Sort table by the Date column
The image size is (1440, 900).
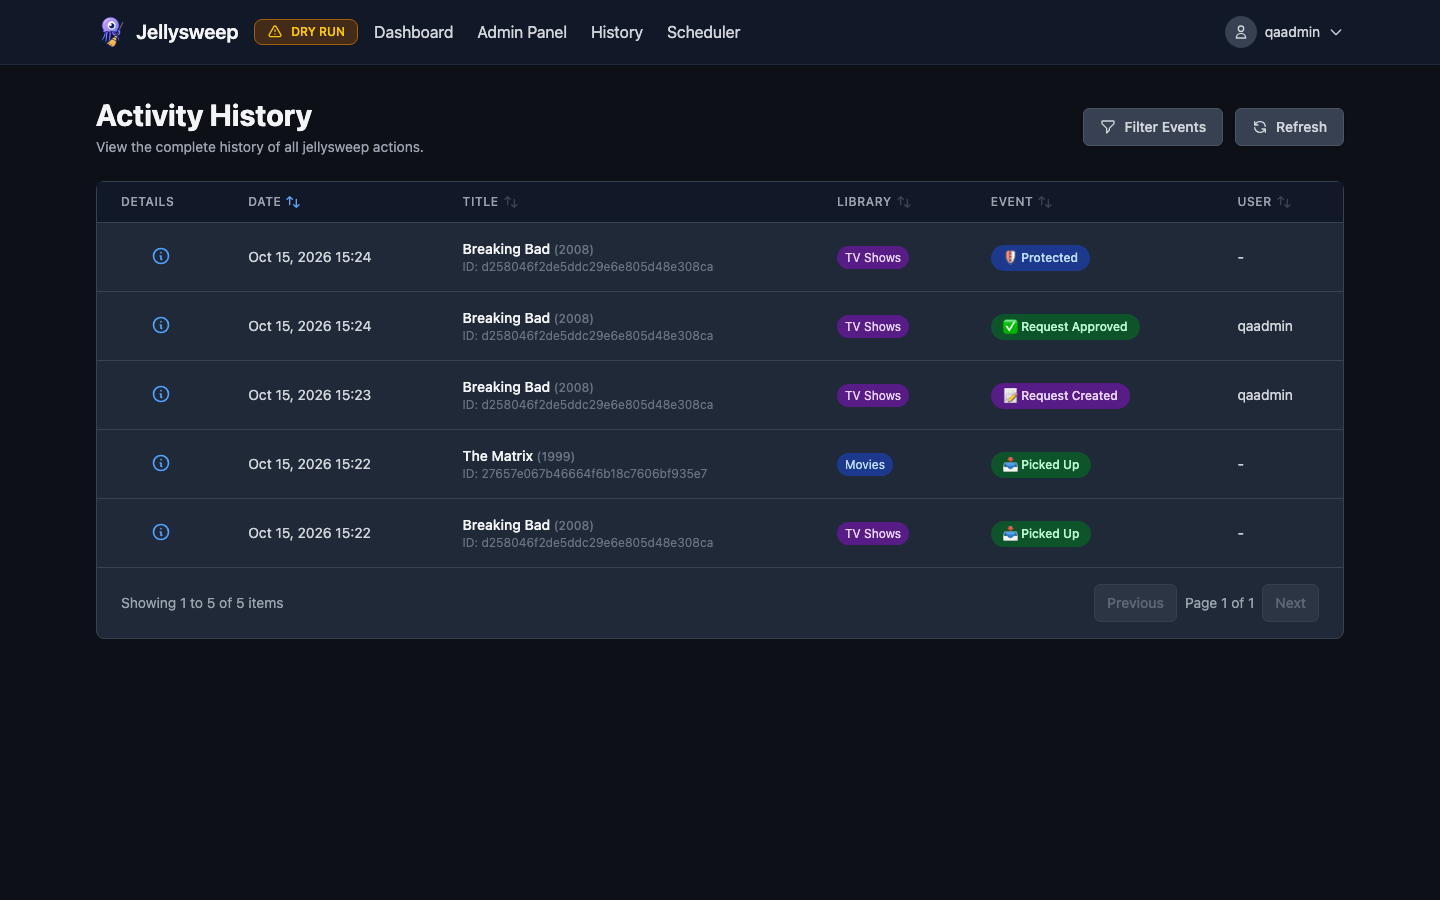(x=274, y=202)
